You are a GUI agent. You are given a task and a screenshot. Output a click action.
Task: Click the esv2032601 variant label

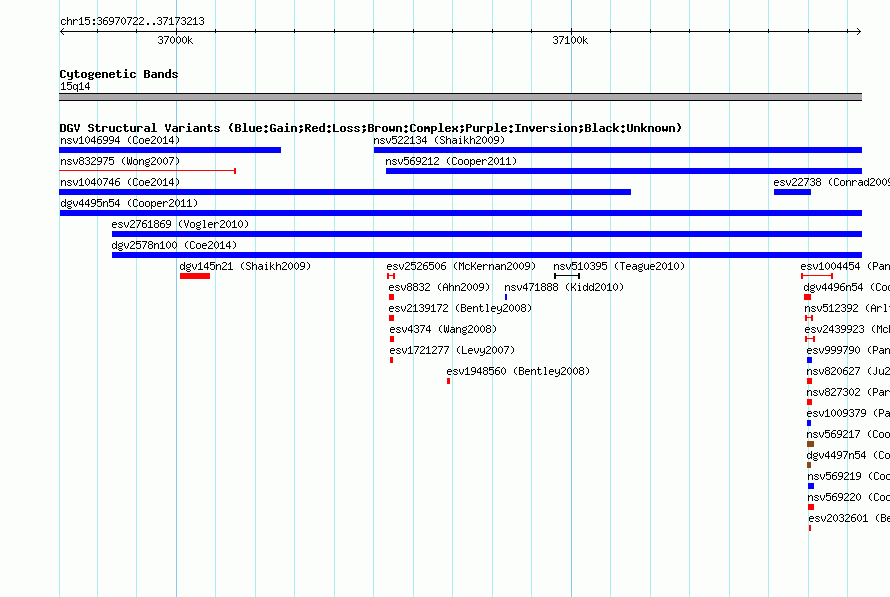[x=849, y=518]
